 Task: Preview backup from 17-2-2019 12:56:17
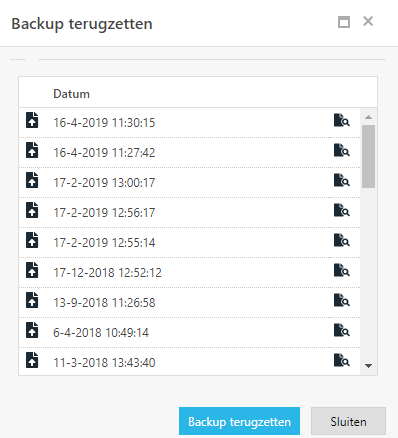click(342, 210)
